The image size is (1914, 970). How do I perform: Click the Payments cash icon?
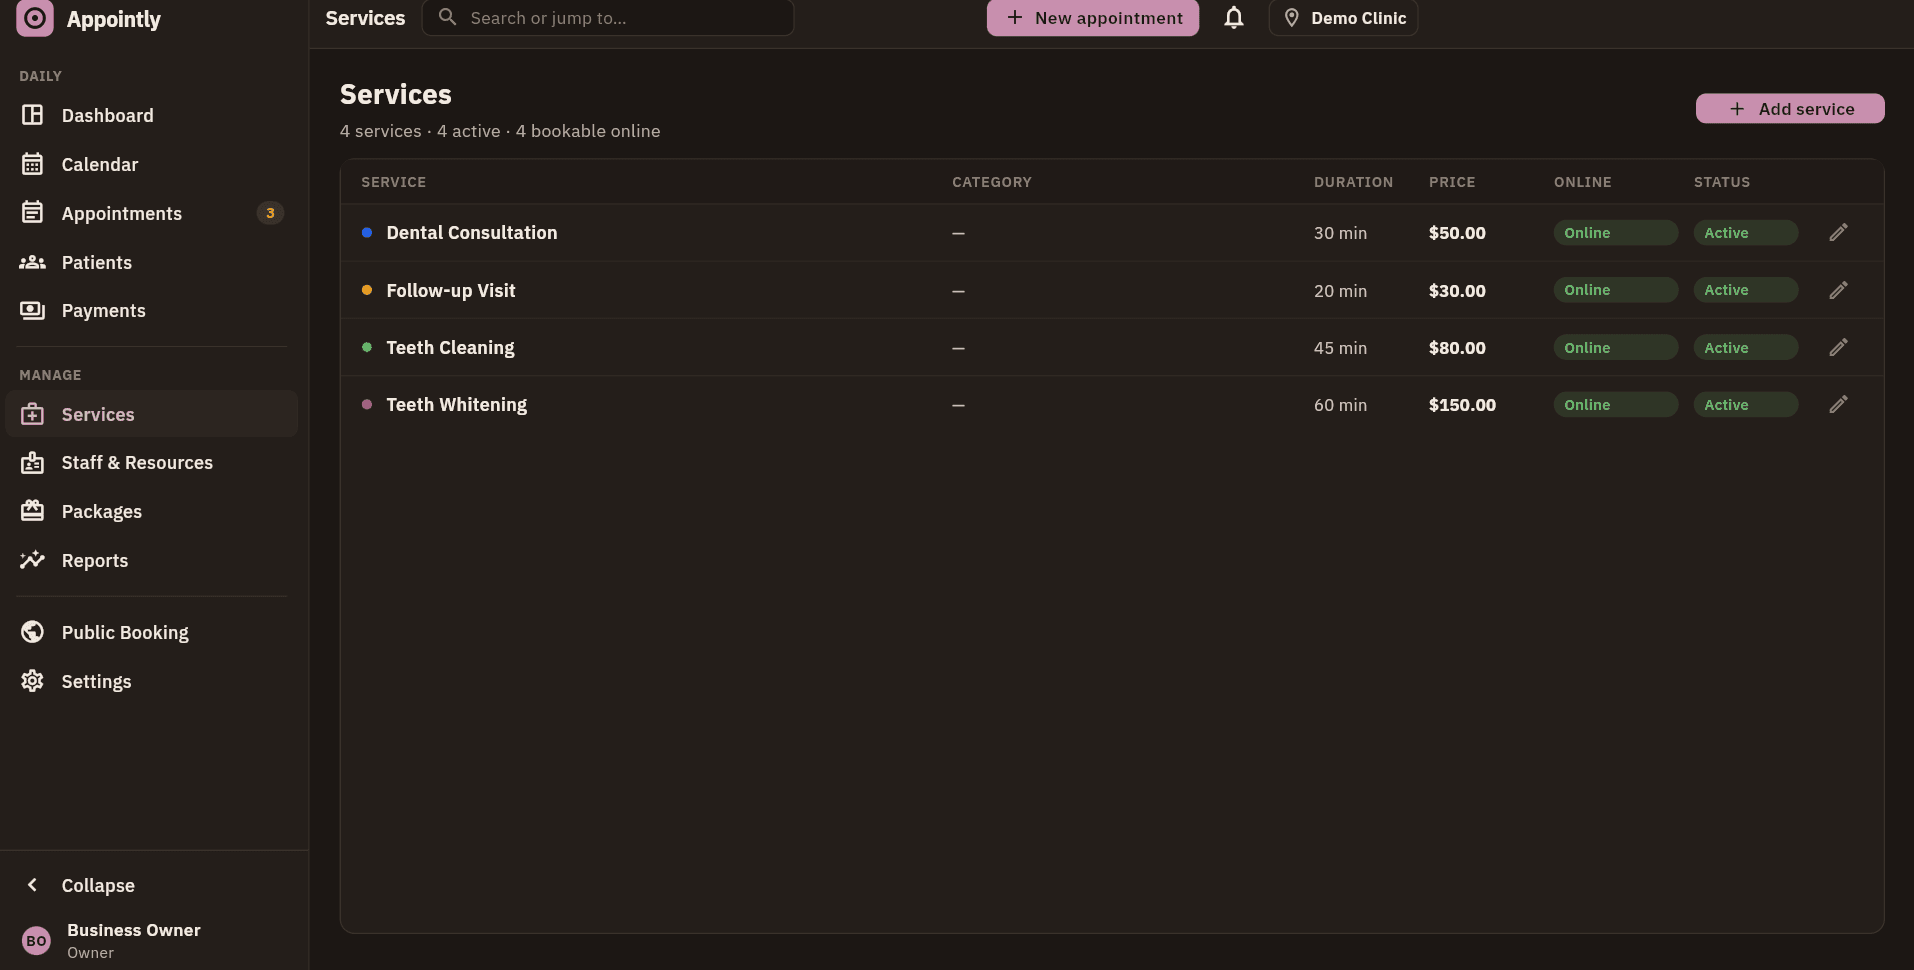32,310
